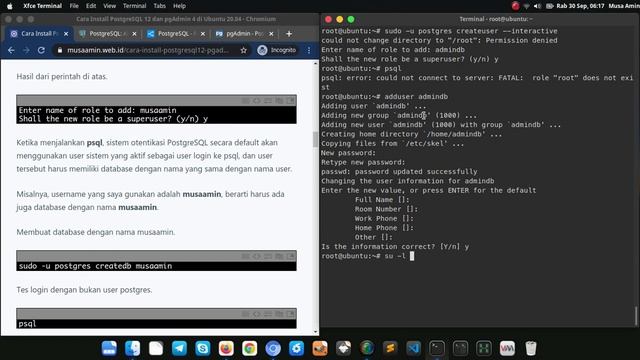This screenshot has width=640, height=360.
Task: Open the Apple logo menu
Action: pos(10,6)
